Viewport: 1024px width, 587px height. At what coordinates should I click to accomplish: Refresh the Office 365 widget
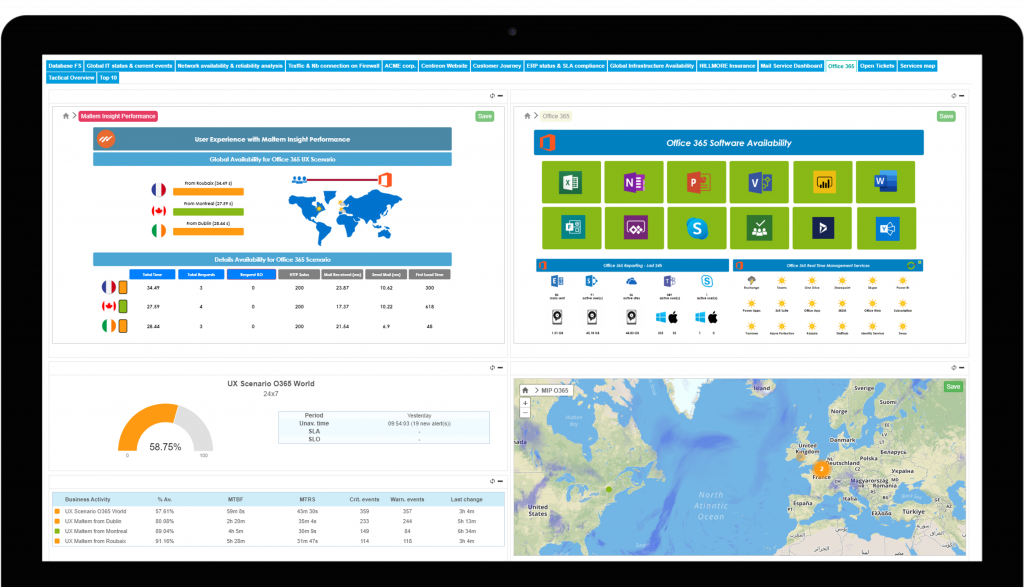click(x=953, y=96)
